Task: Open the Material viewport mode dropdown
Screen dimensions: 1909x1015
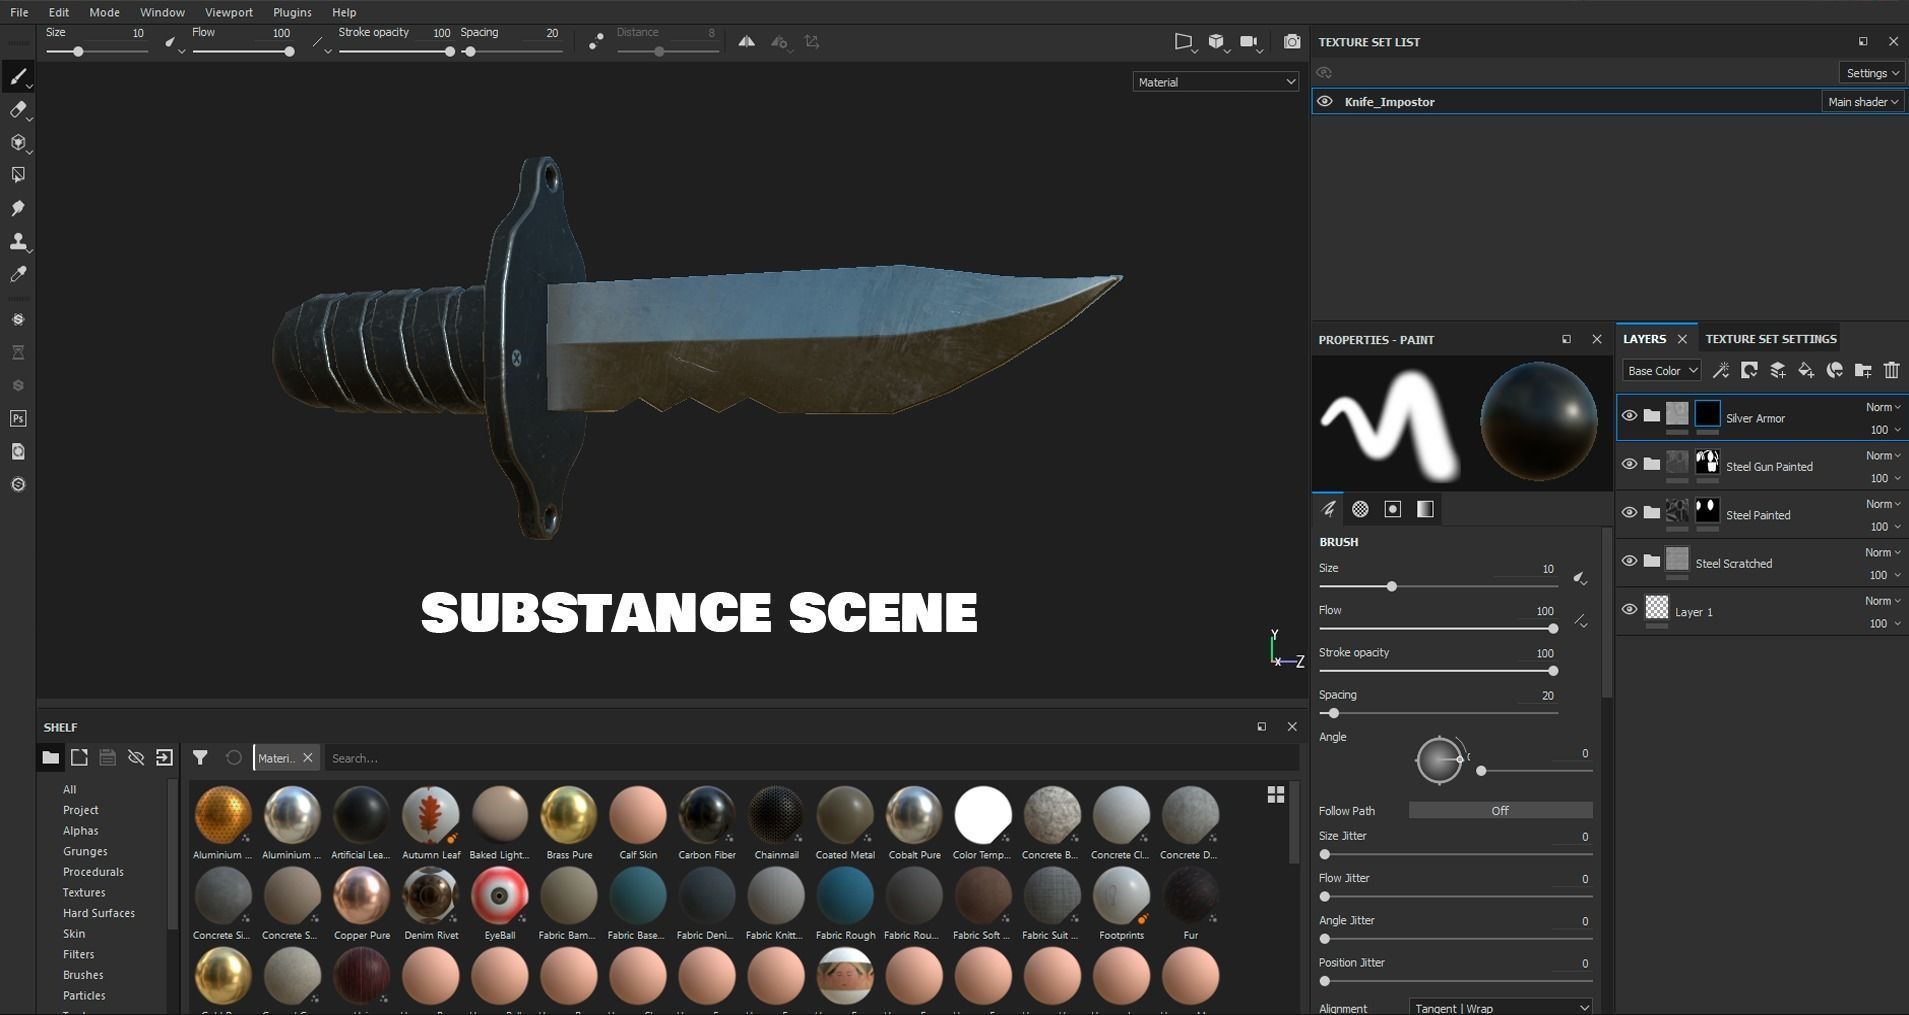Action: click(x=1216, y=82)
